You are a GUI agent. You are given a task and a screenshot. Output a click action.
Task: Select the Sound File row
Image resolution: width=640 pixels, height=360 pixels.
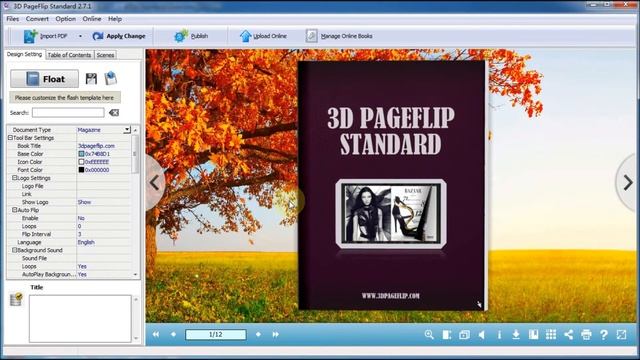(x=70, y=258)
